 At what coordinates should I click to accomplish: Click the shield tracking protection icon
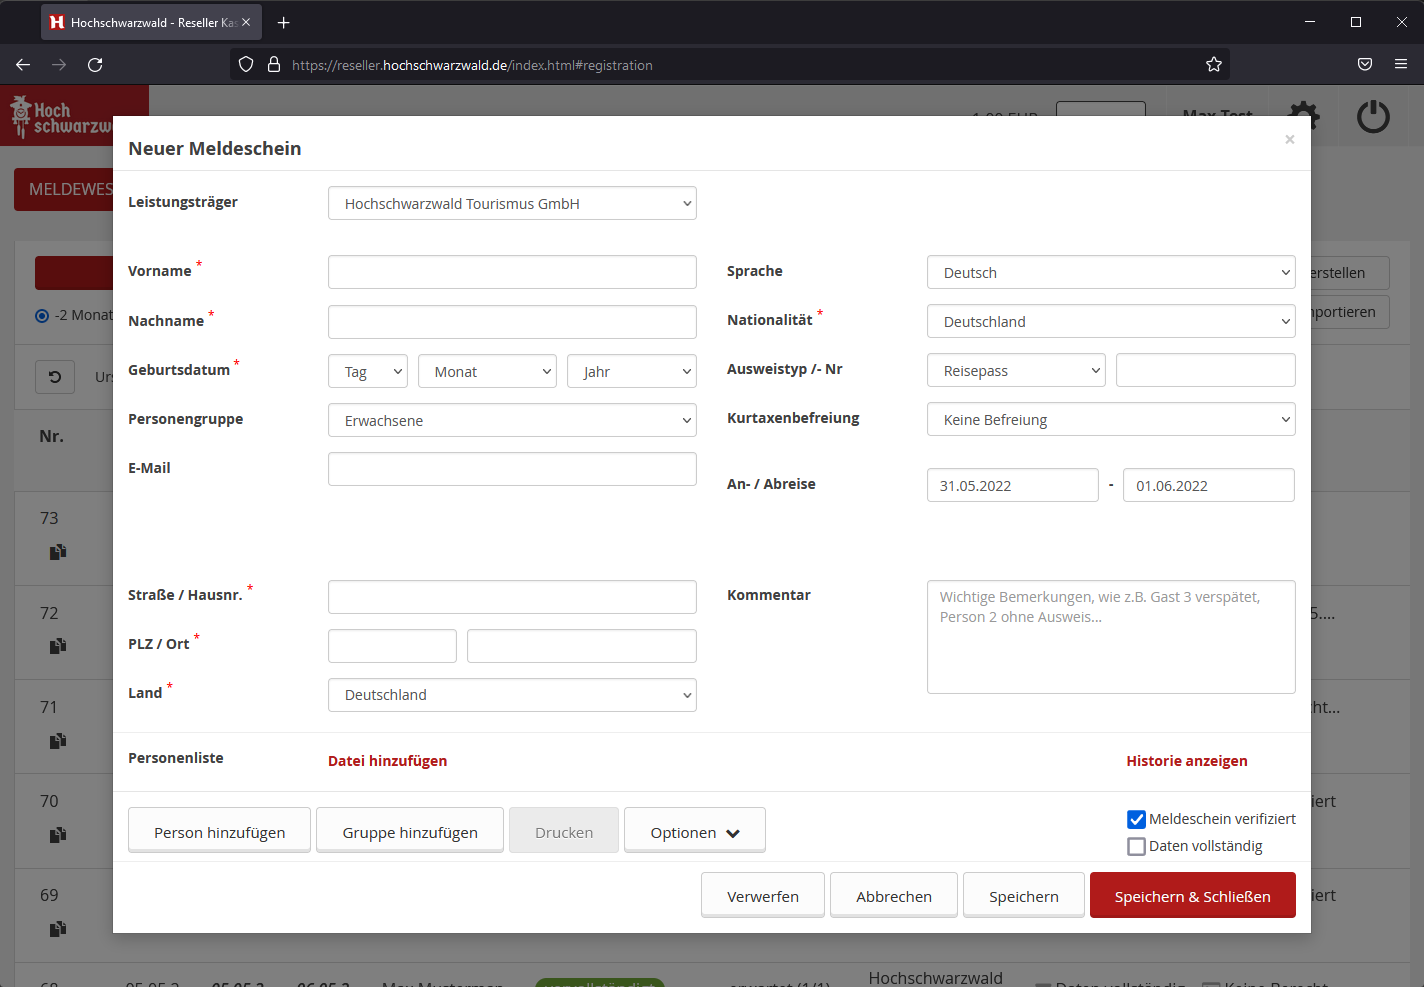click(246, 65)
